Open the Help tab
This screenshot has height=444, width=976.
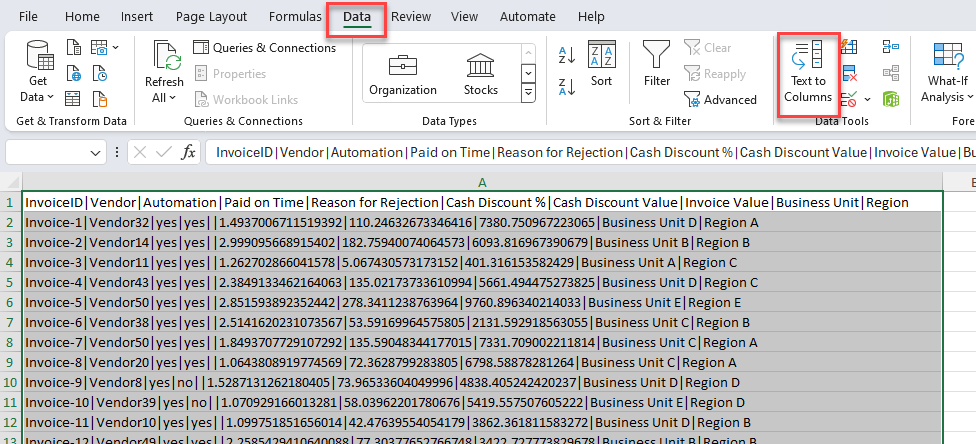click(x=591, y=17)
